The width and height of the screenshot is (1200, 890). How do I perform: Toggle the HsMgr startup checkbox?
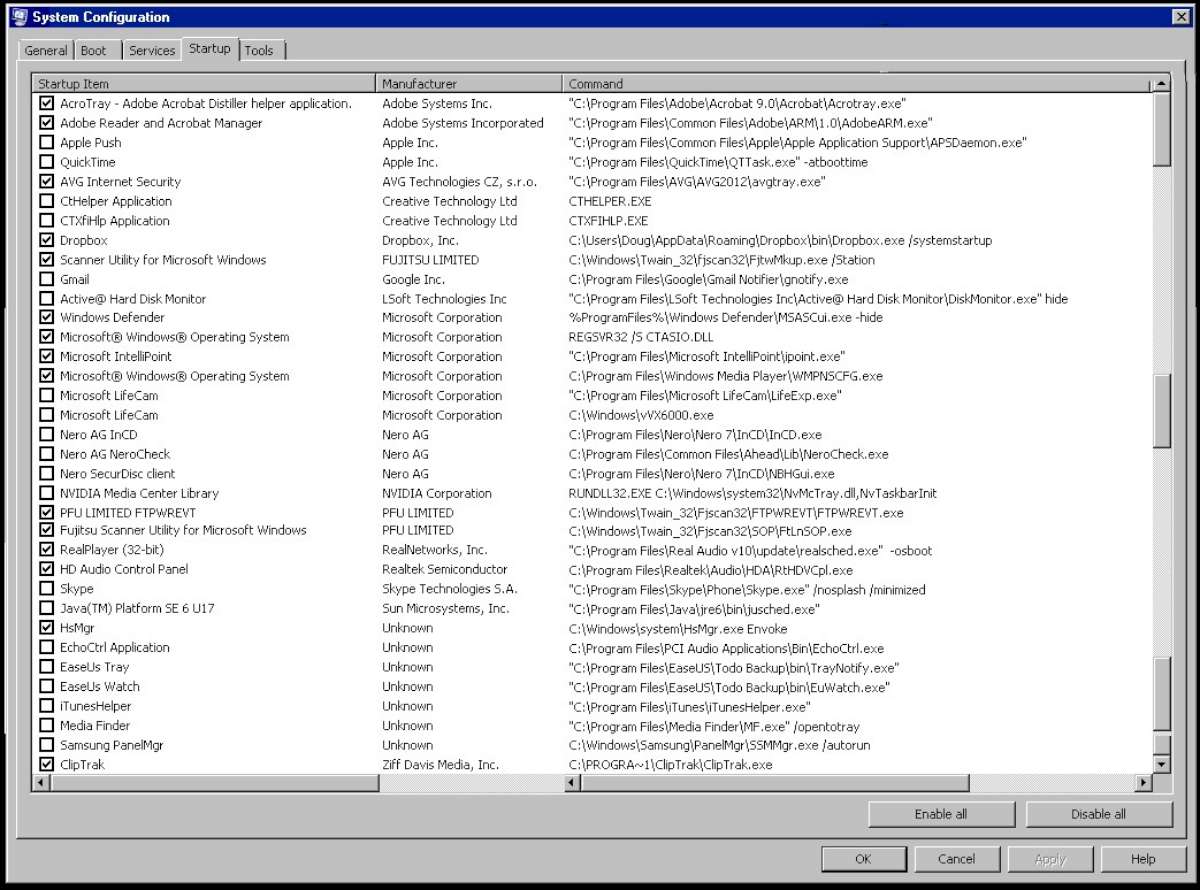(x=46, y=628)
